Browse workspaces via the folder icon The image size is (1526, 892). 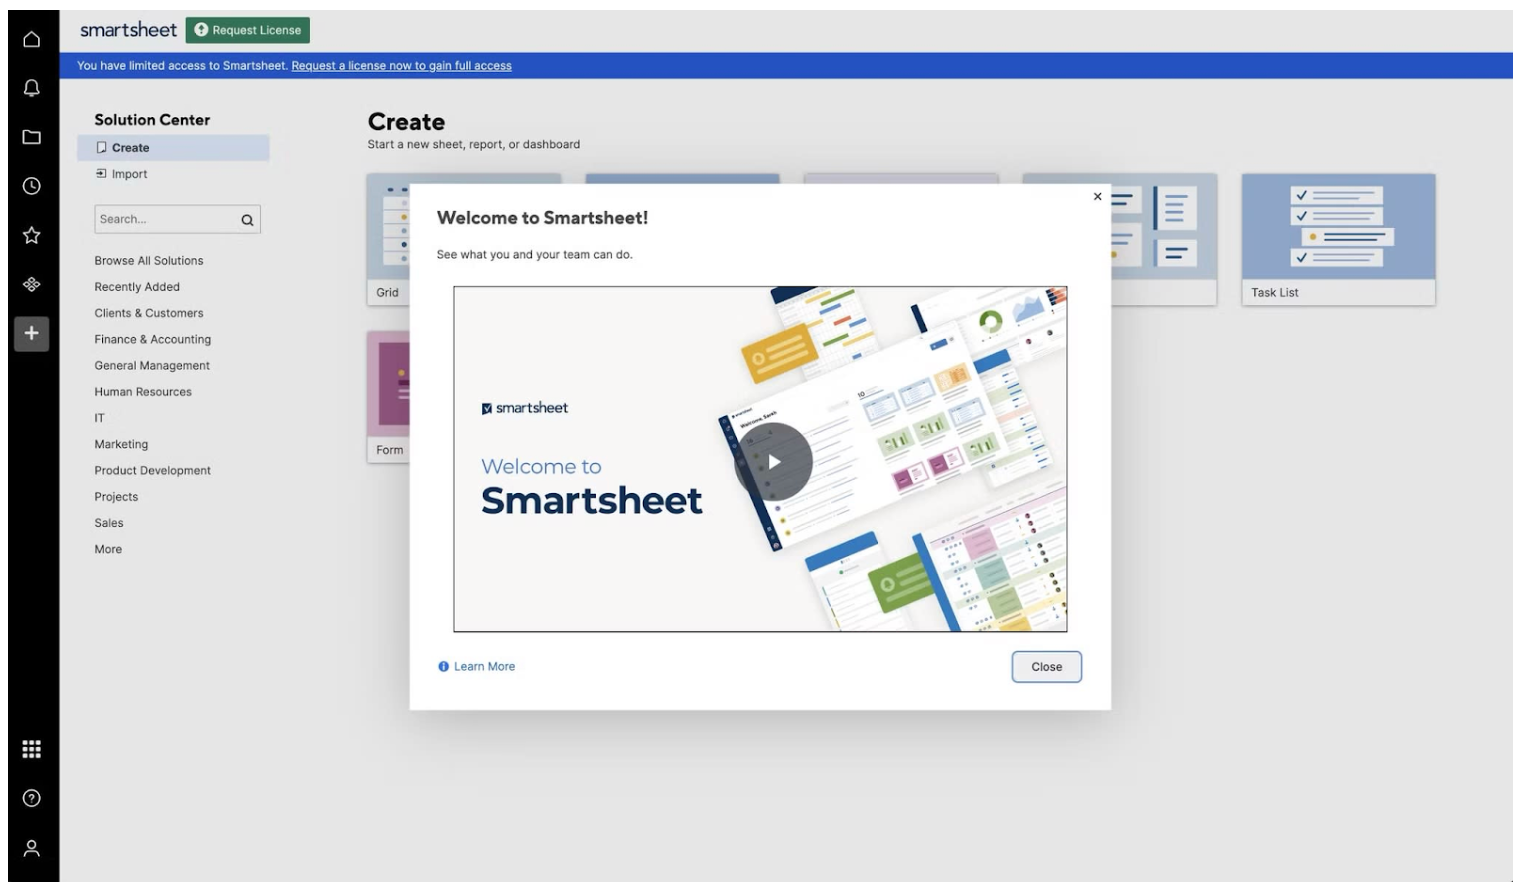(31, 135)
